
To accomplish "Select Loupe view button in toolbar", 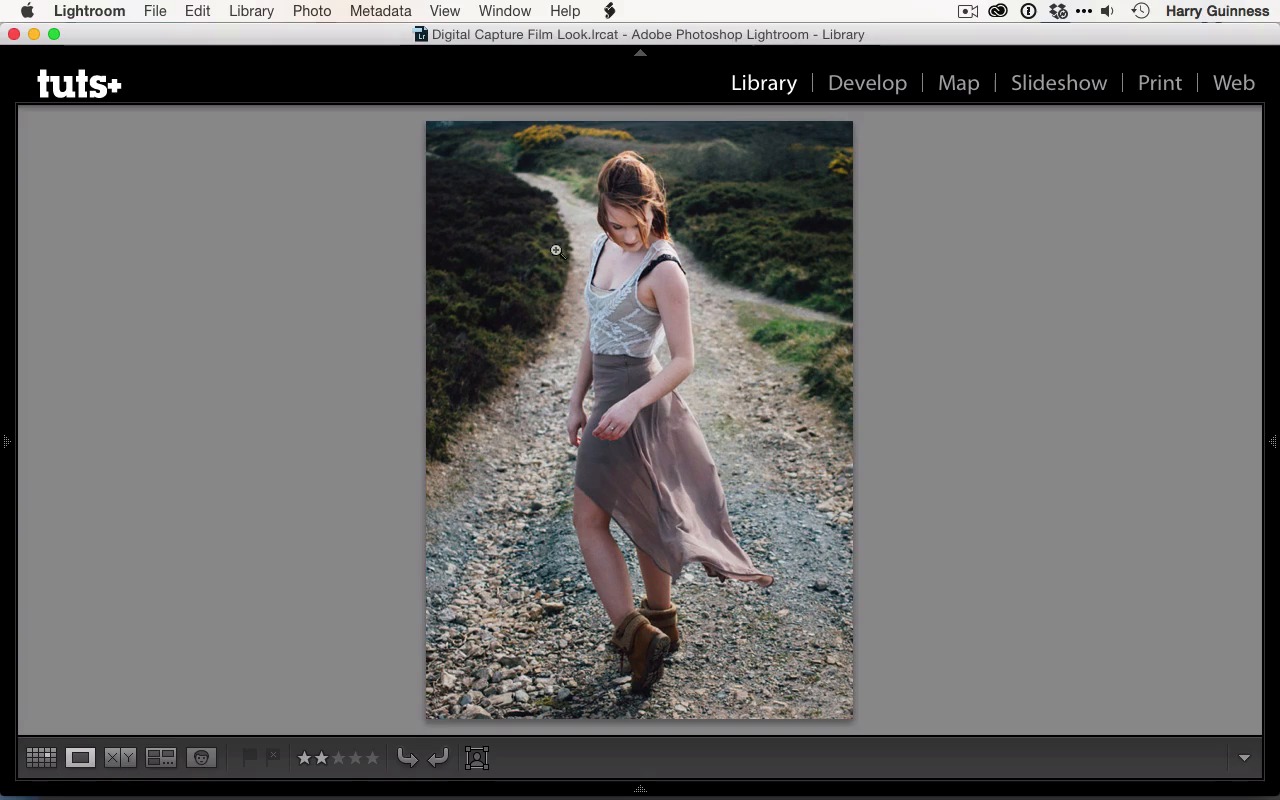I will 81,758.
